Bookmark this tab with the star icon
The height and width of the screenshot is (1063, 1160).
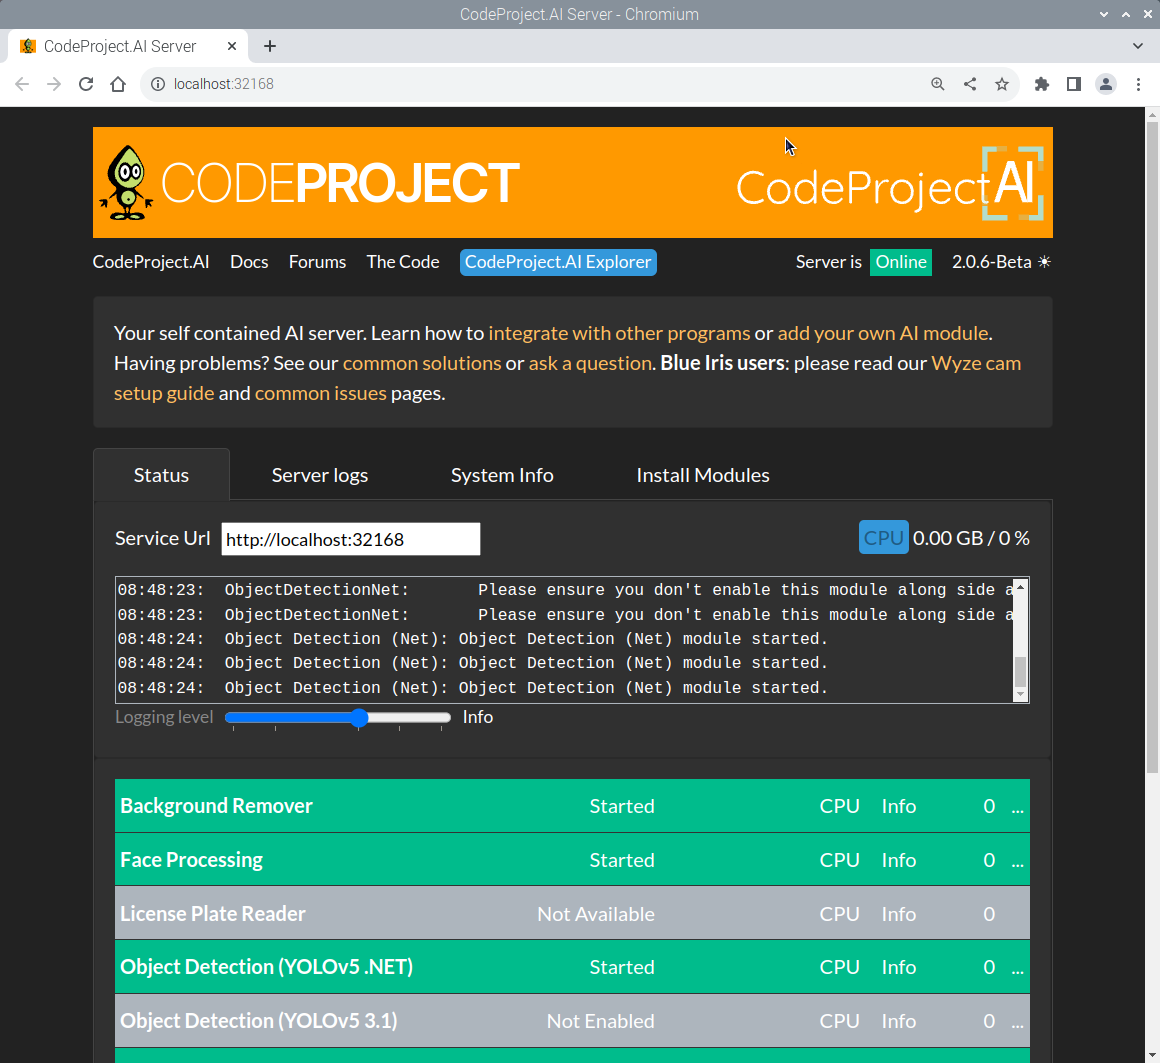[1002, 84]
